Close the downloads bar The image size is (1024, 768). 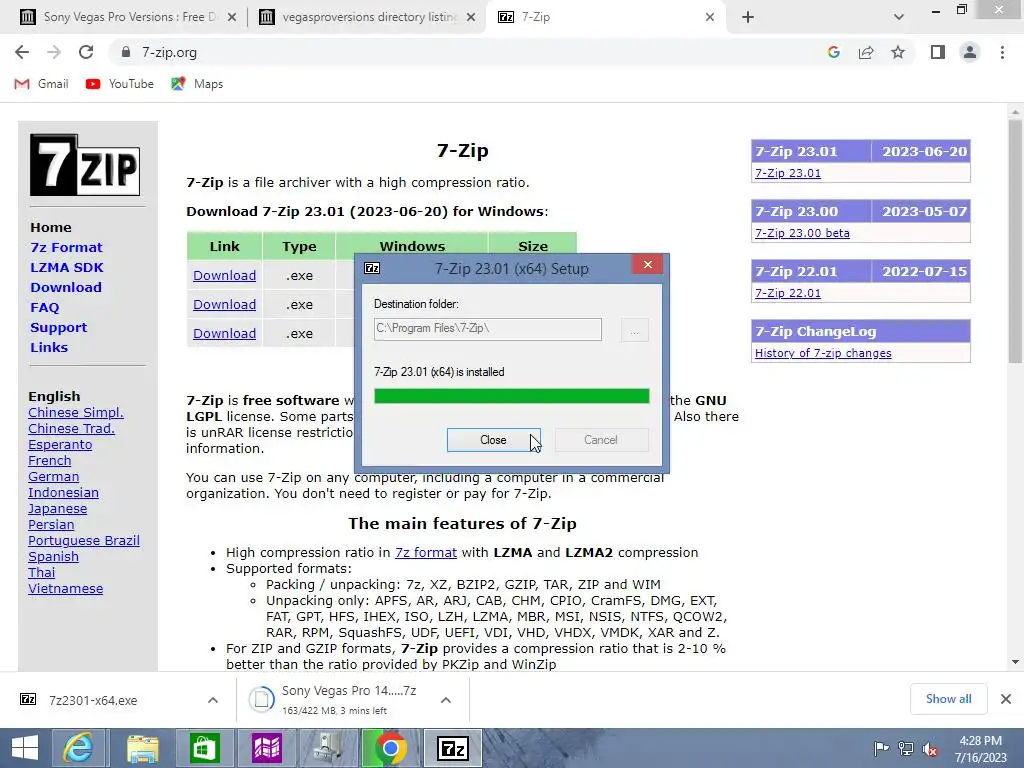point(1006,699)
